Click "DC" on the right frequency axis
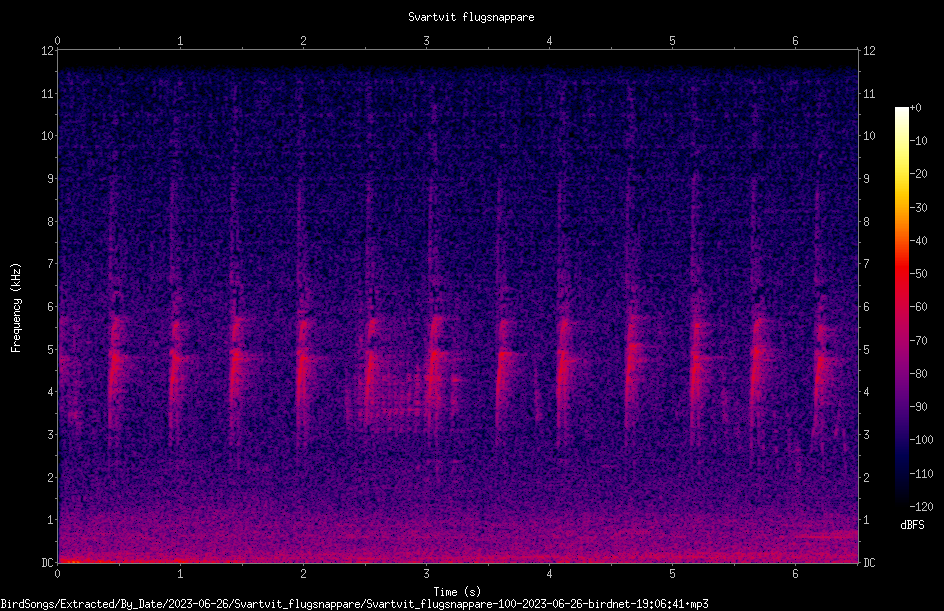 [869, 563]
